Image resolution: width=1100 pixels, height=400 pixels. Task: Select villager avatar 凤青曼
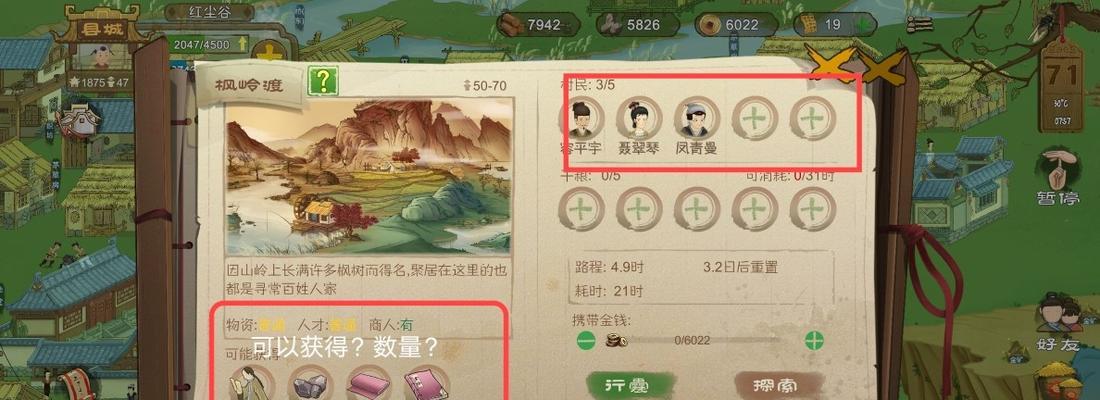point(697,118)
